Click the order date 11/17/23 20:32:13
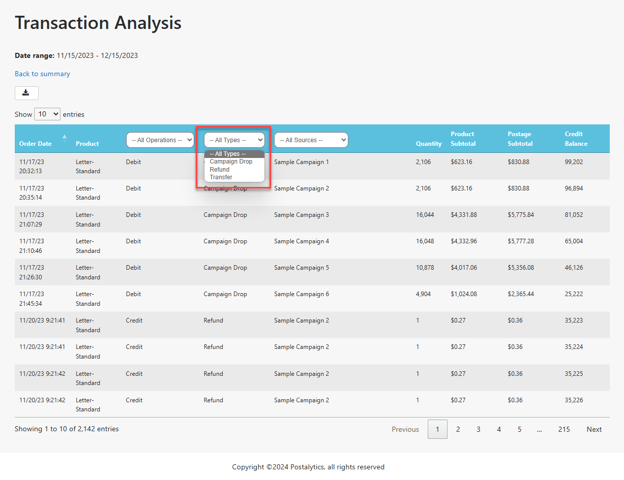This screenshot has height=480, width=624. coord(31,166)
